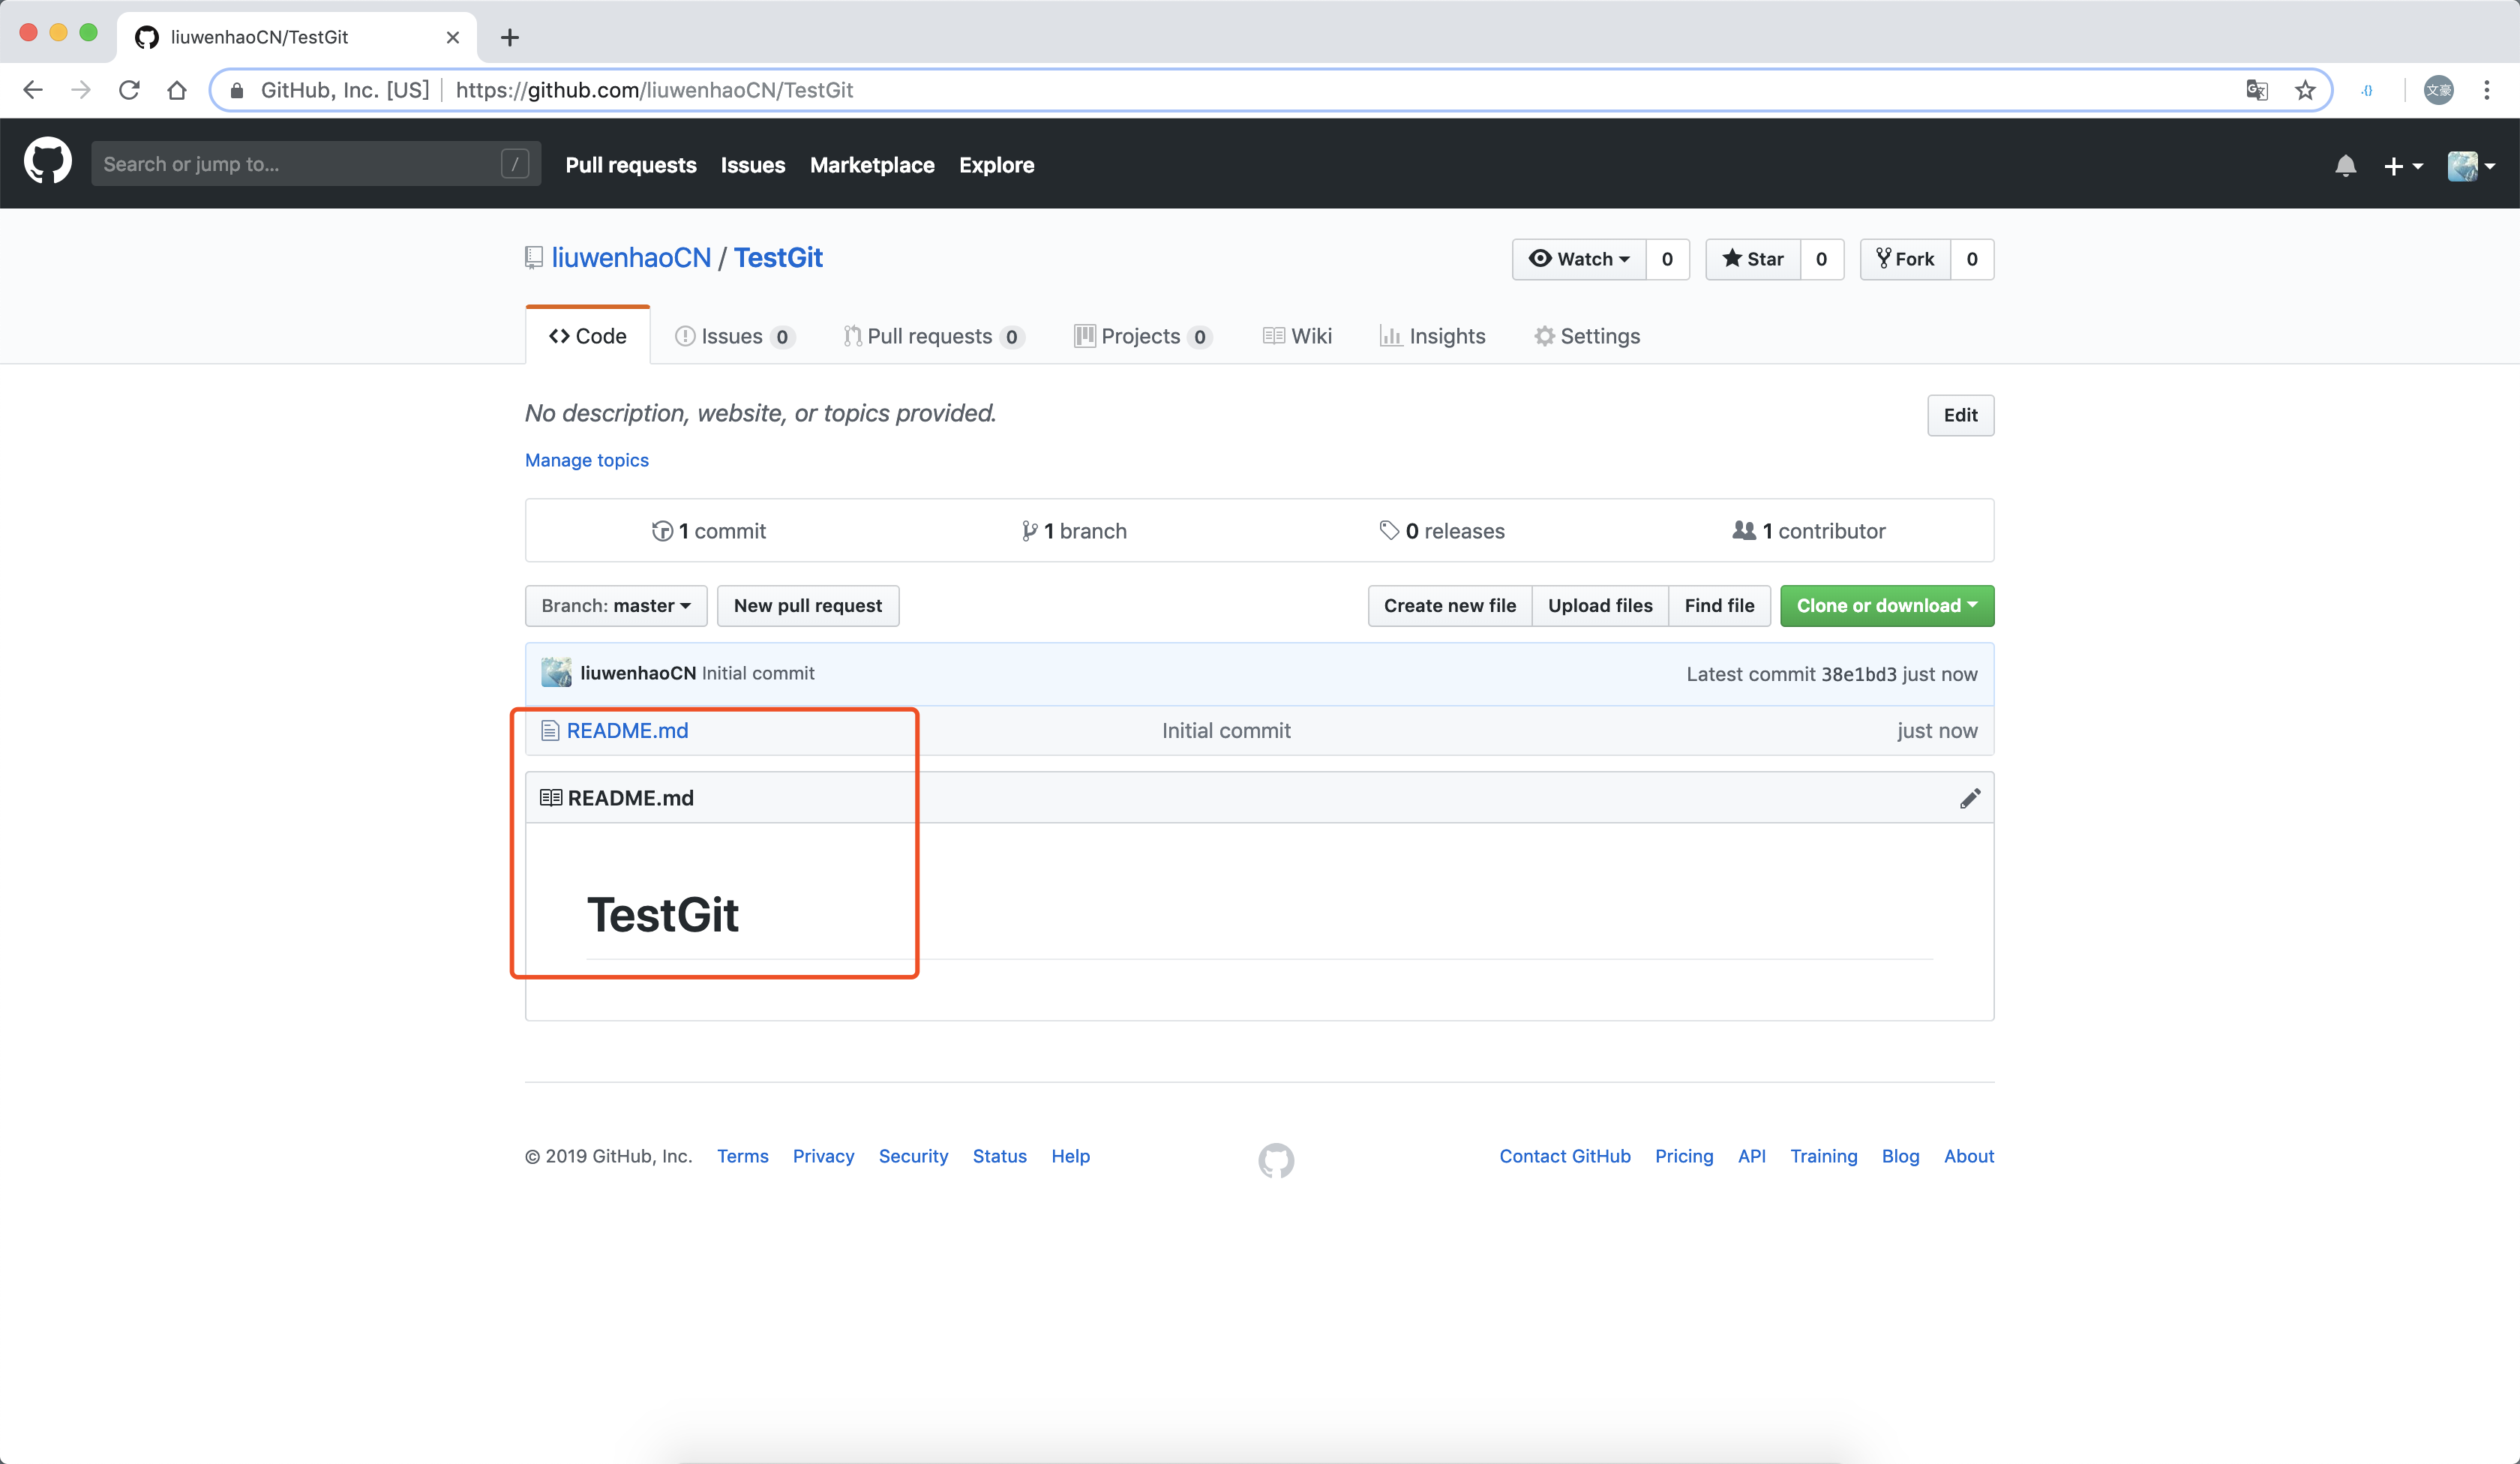2520x1464 pixels.
Task: Expand Clone or download dropdown
Action: click(x=1887, y=606)
